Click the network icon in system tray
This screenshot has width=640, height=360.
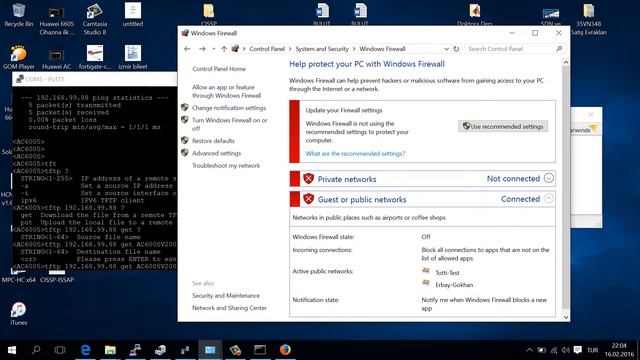[553, 350]
